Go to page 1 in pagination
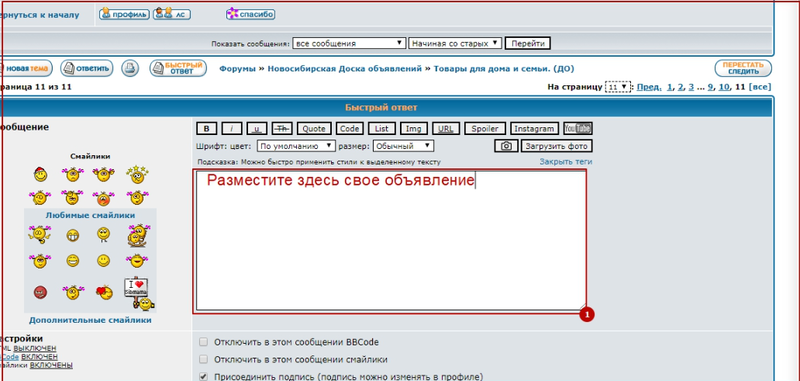The width and height of the screenshot is (800, 381). click(669, 87)
